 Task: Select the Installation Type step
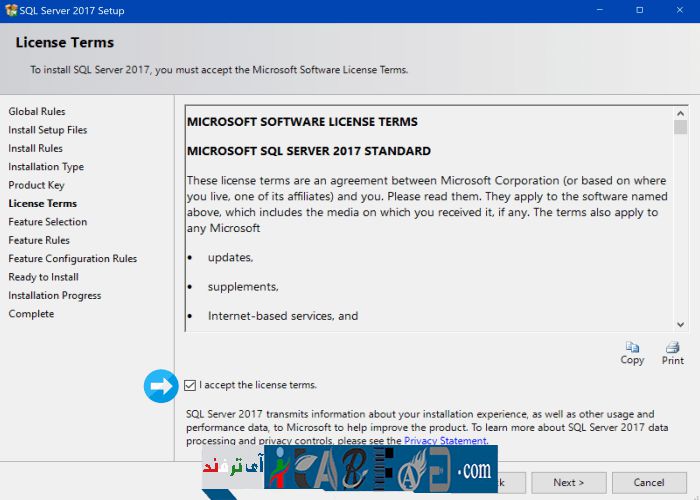point(46,167)
